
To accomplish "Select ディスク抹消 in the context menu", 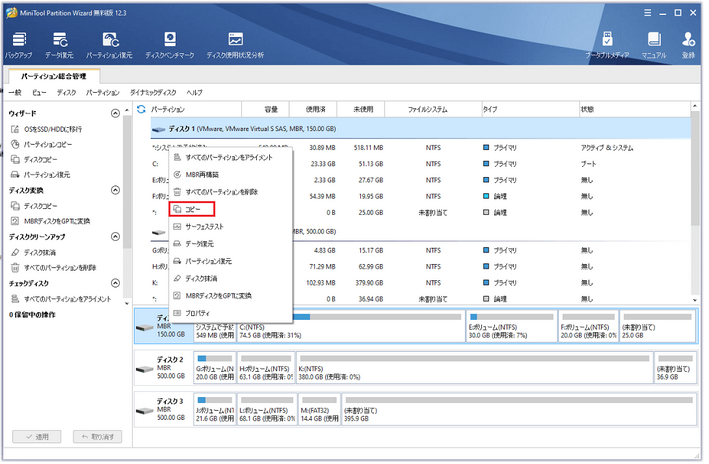I will click(x=231, y=279).
